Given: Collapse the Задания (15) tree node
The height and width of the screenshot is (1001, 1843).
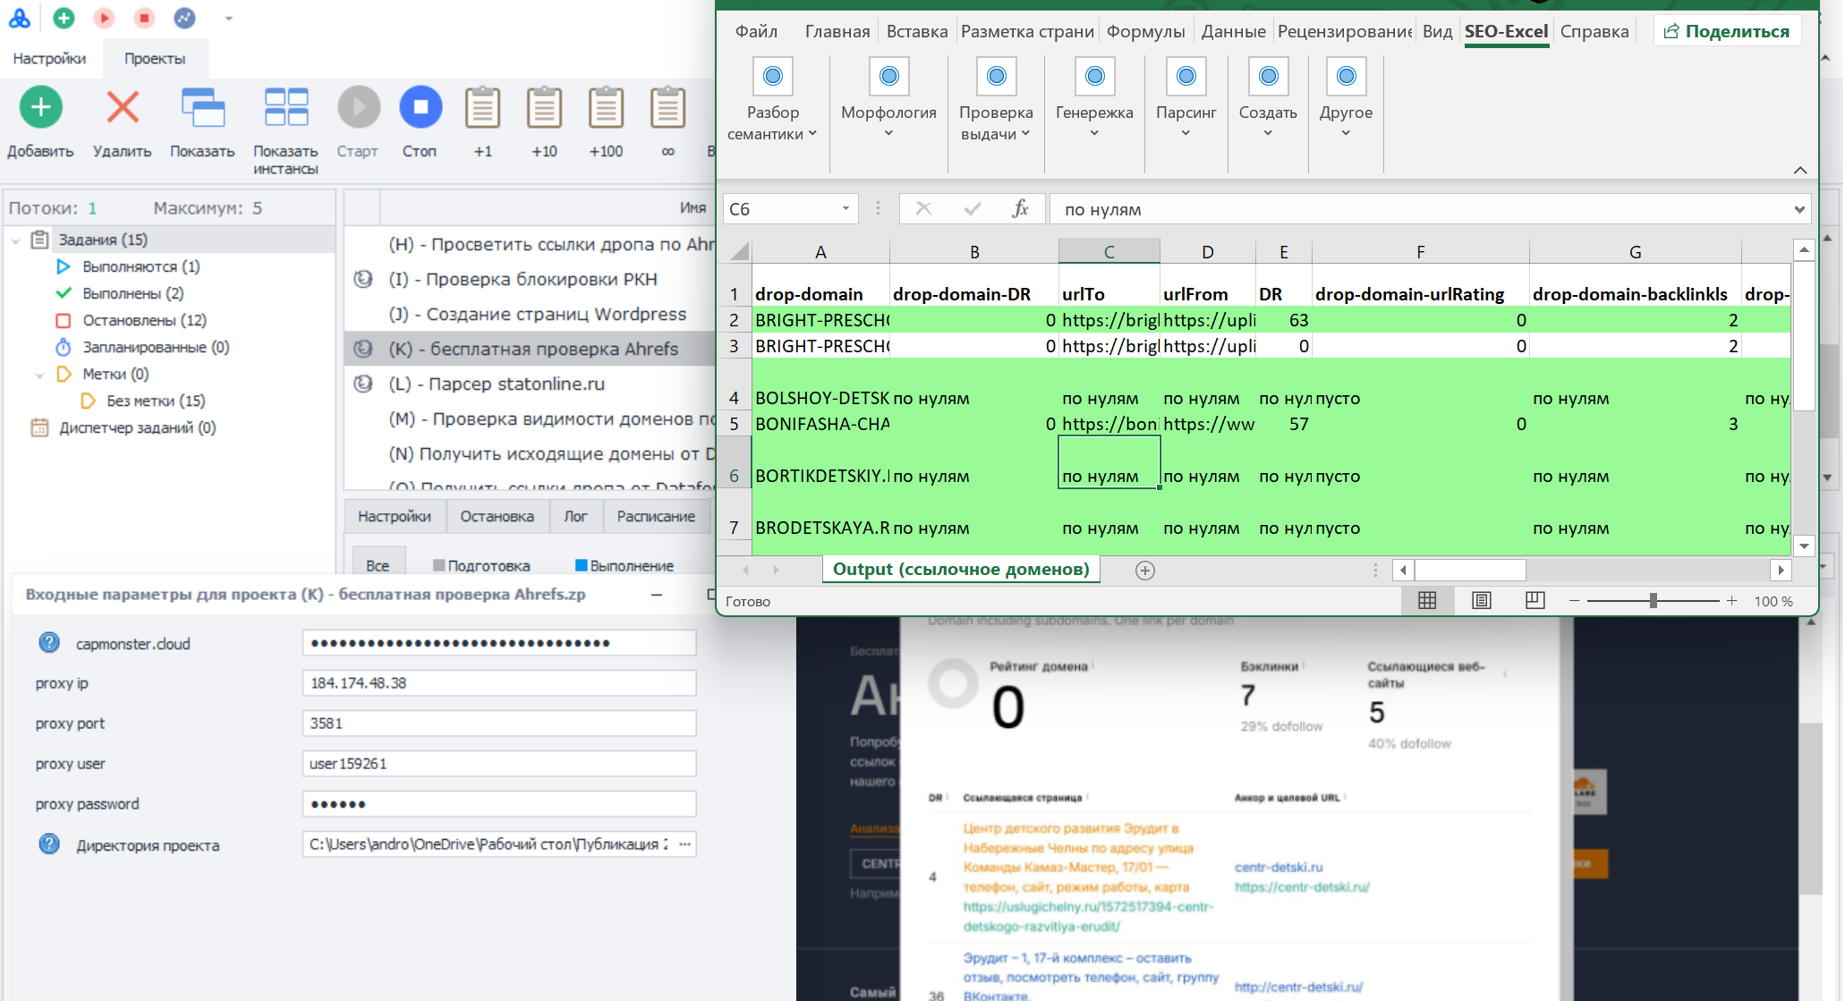Looking at the screenshot, I should click(x=16, y=240).
